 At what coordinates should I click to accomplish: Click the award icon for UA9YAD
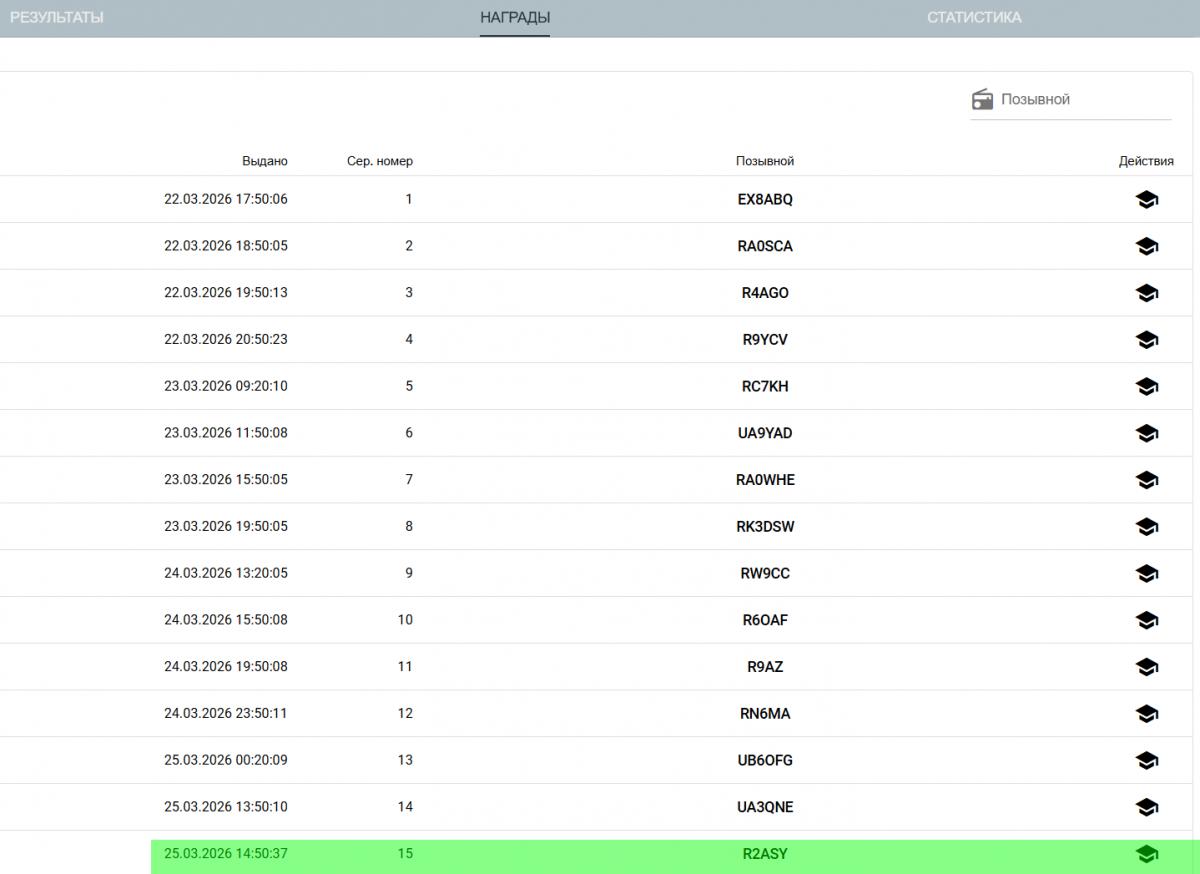(1146, 433)
